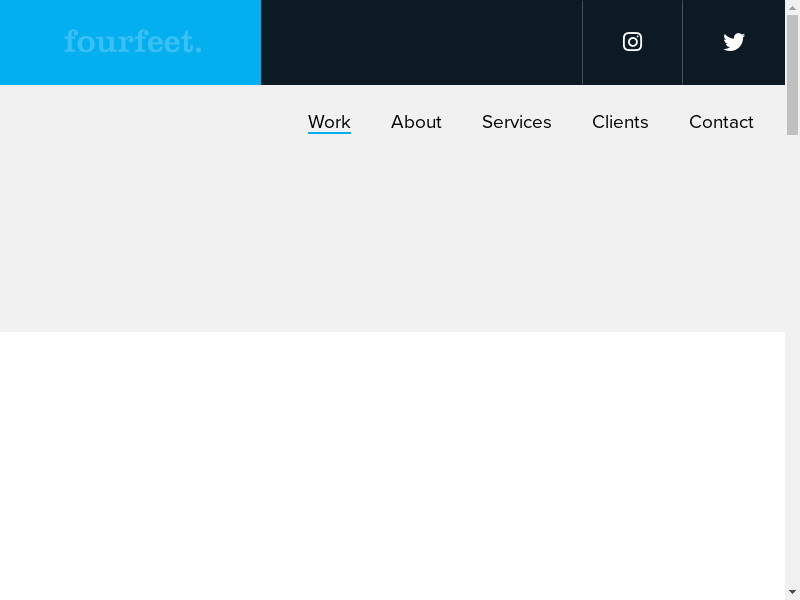Open the Contact page link
This screenshot has height=600, width=800.
click(x=721, y=122)
